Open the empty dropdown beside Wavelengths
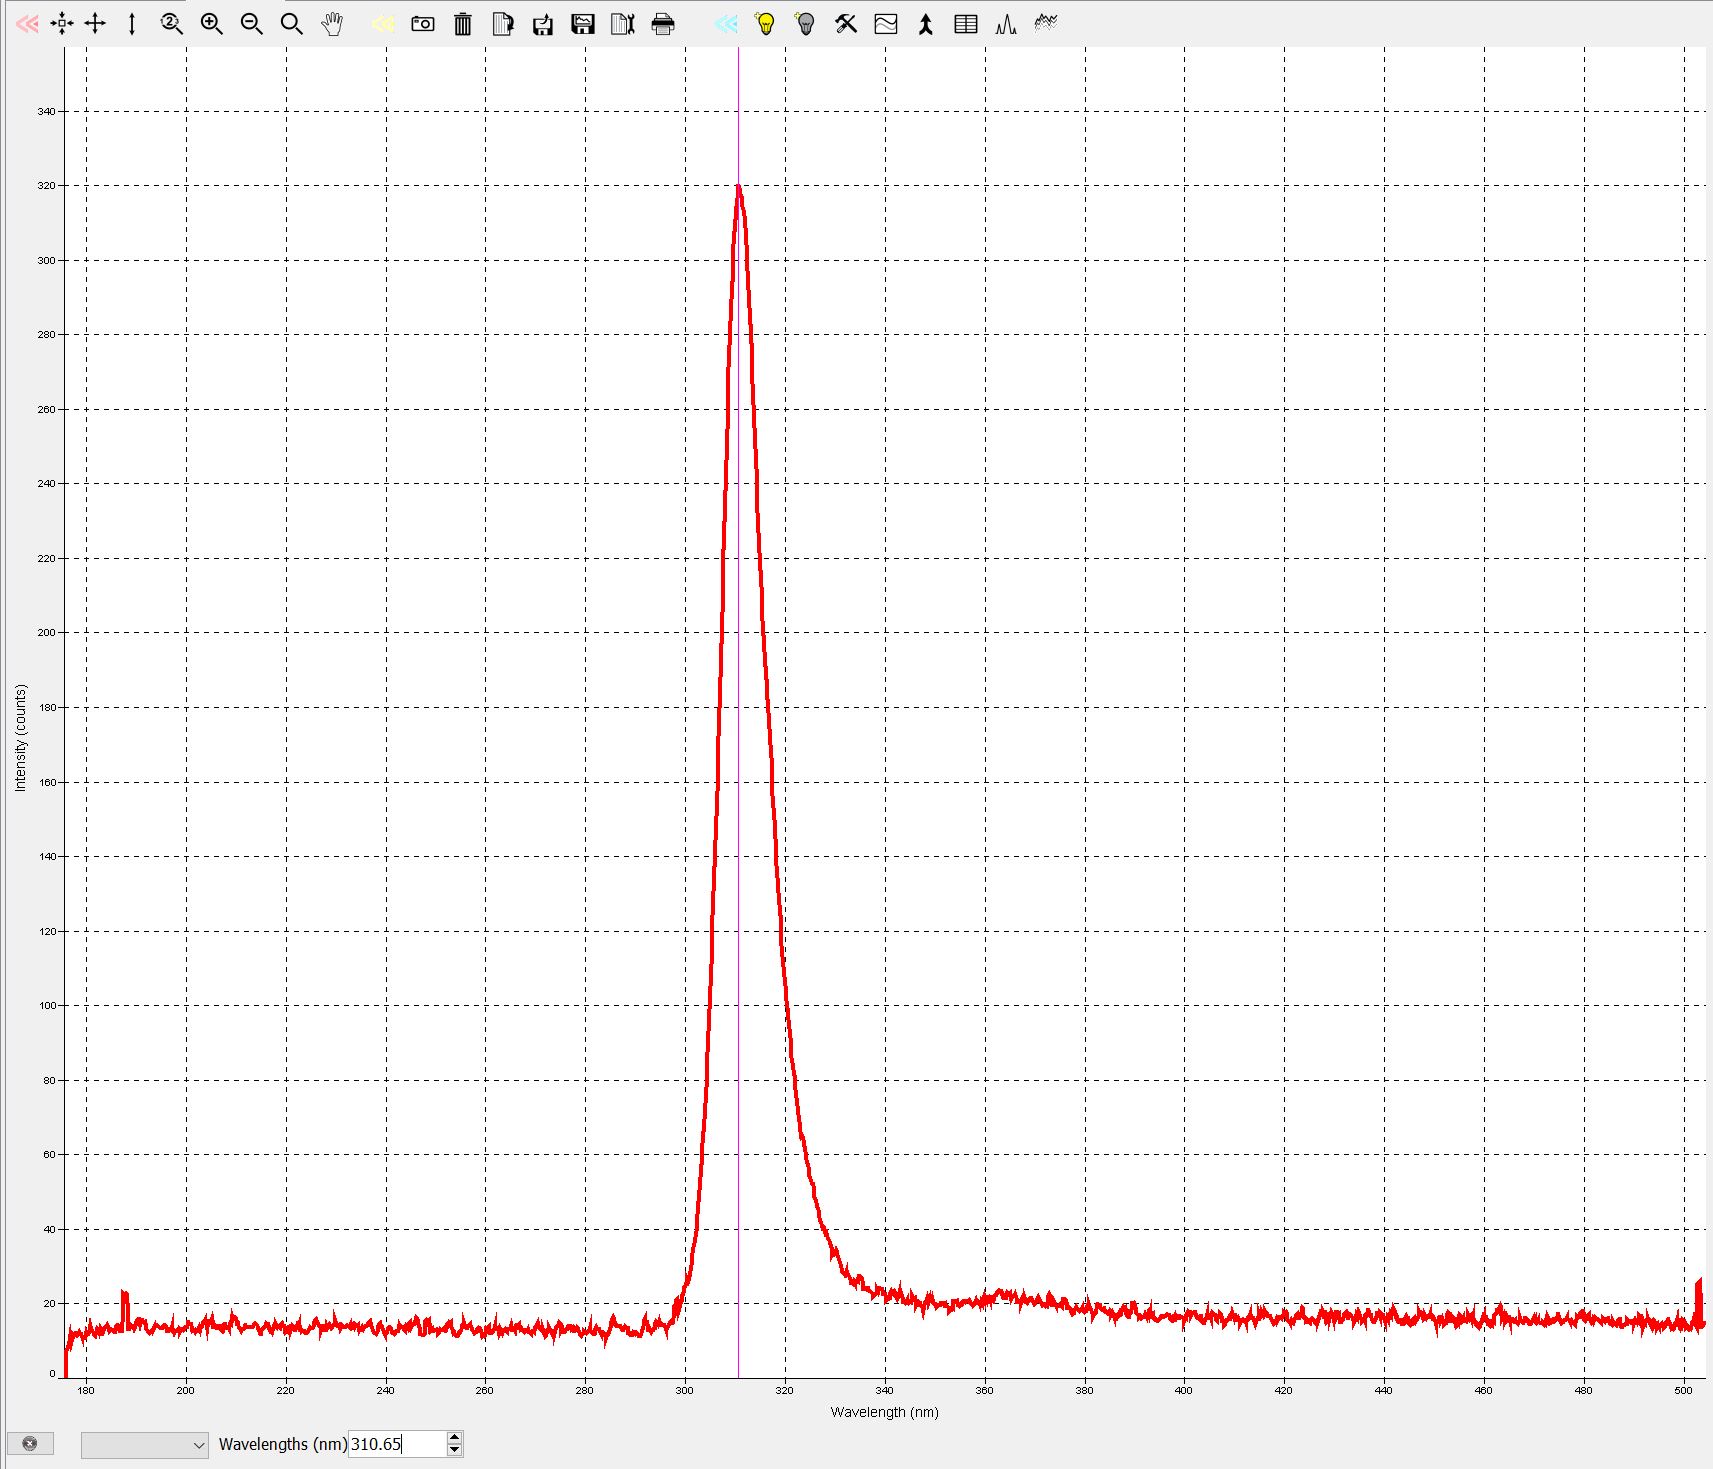This screenshot has height=1469, width=1713. tap(144, 1445)
